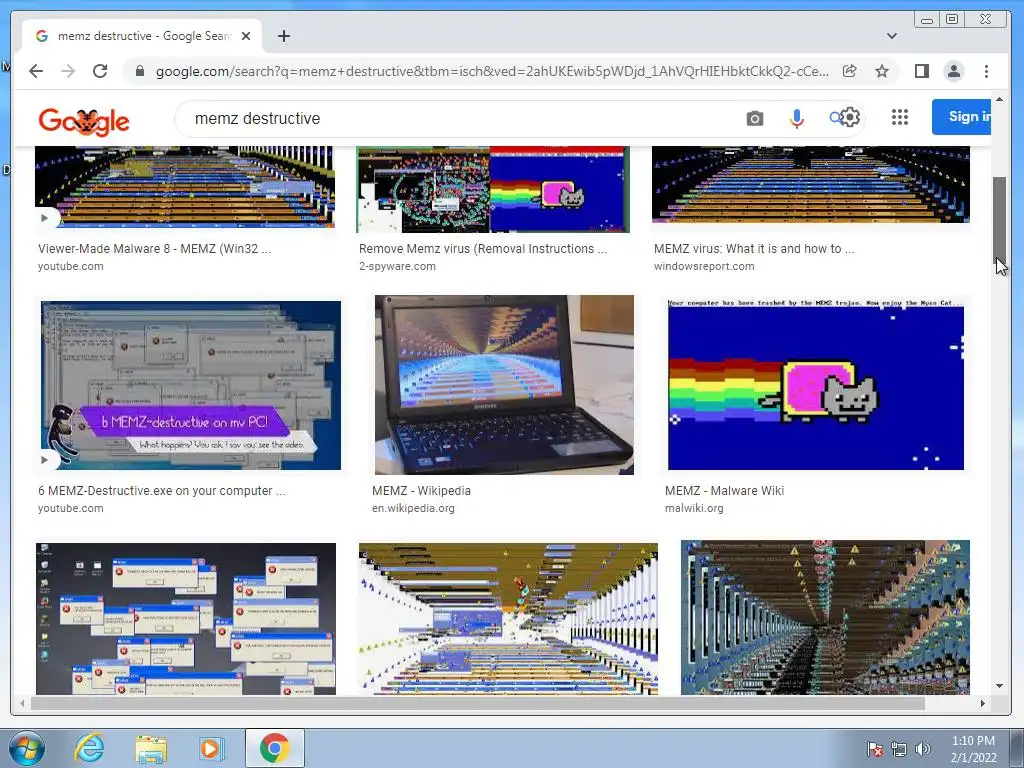Viewport: 1024px width, 768px height.
Task: Click the forward navigation arrow
Action: point(68,71)
